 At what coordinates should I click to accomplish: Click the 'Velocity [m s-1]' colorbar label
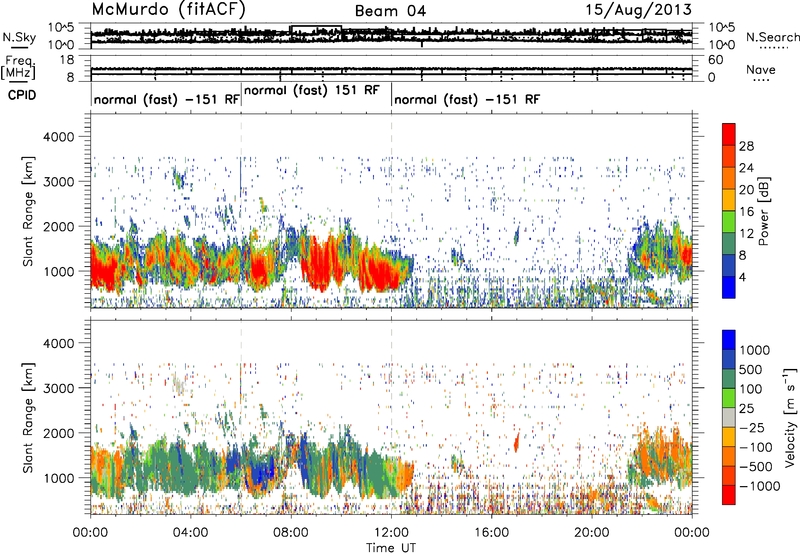(790, 417)
